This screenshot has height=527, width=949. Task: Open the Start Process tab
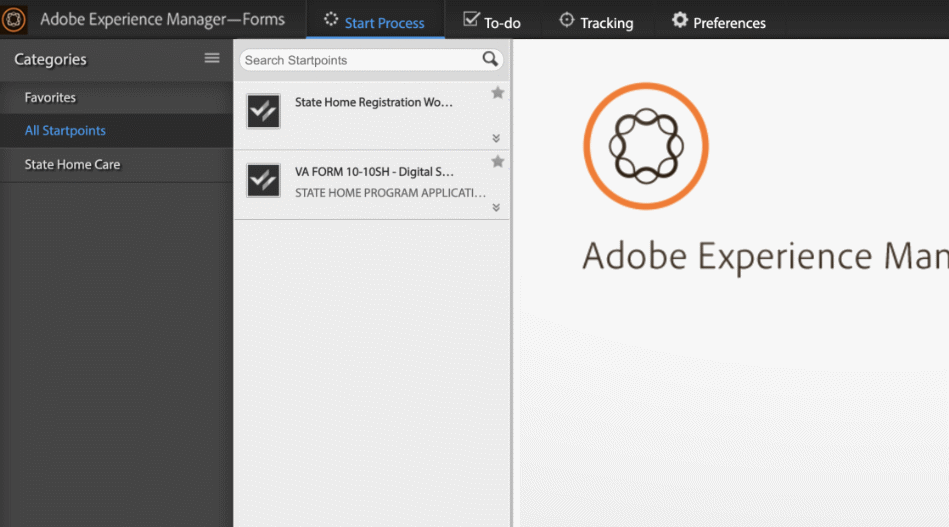[375, 22]
